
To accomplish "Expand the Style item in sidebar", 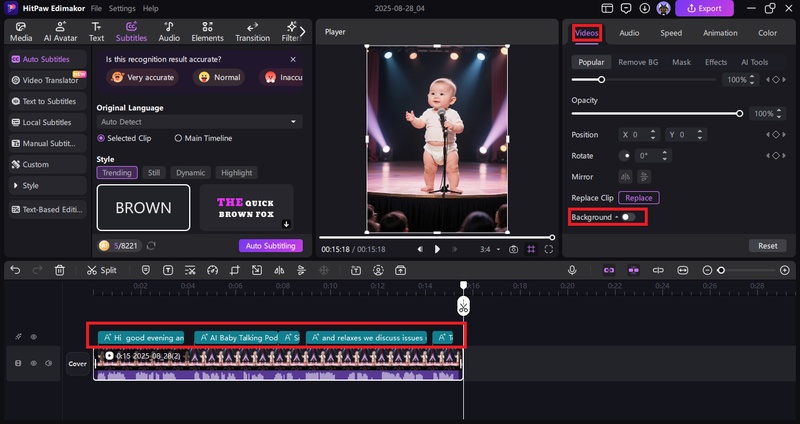I will [47, 186].
